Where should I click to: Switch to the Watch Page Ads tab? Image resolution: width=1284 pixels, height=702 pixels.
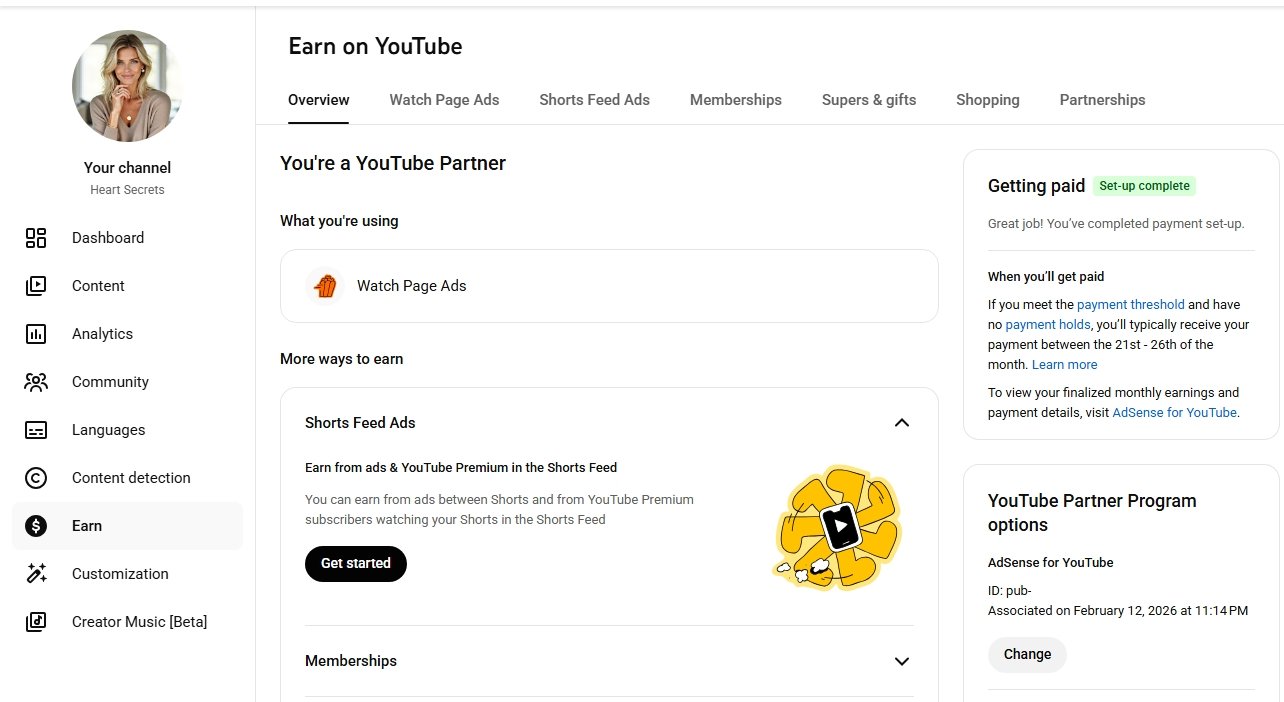(444, 100)
